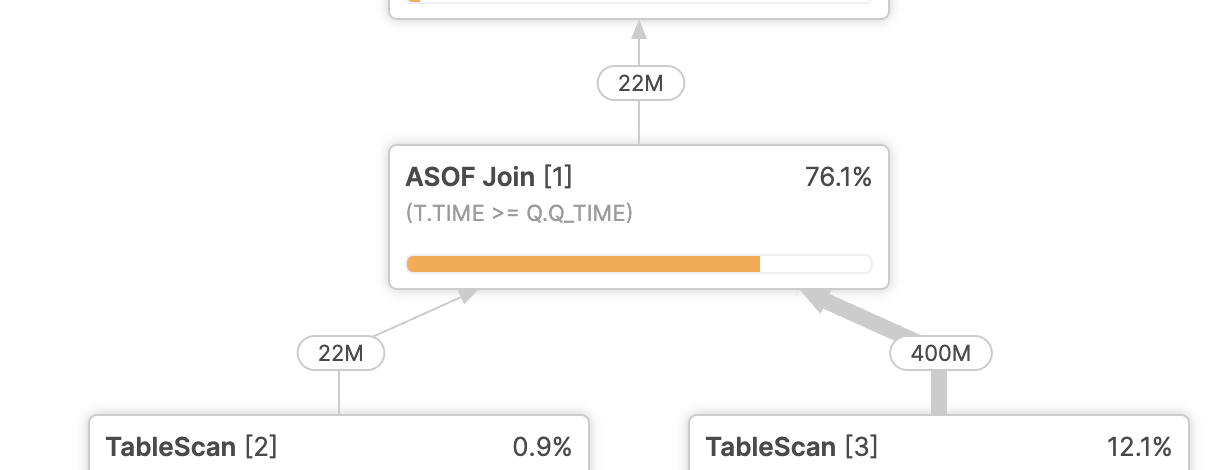This screenshot has width=1230, height=470.
Task: Click the thin arrowhead entering ASOF Join
Action: [466, 295]
